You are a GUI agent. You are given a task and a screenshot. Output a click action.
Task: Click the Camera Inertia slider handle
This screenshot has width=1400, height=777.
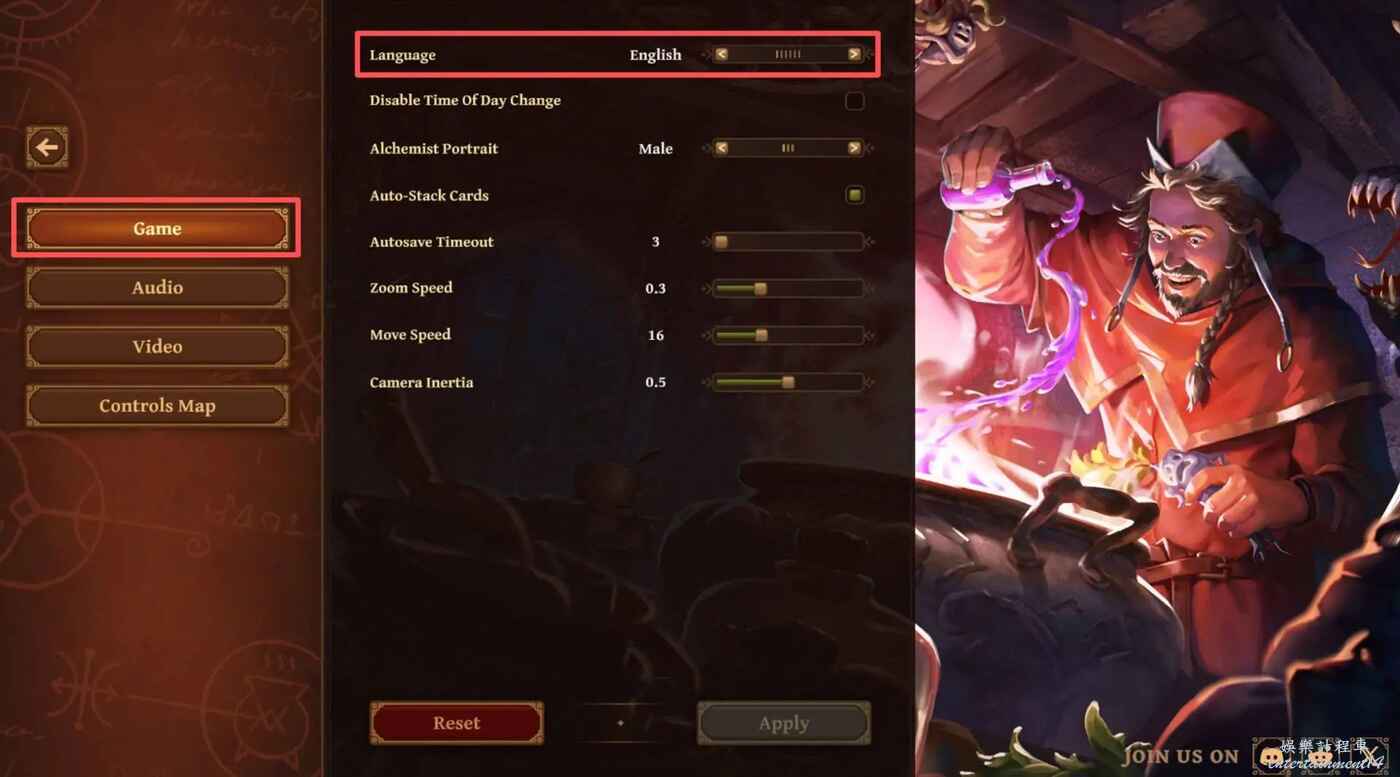point(788,382)
